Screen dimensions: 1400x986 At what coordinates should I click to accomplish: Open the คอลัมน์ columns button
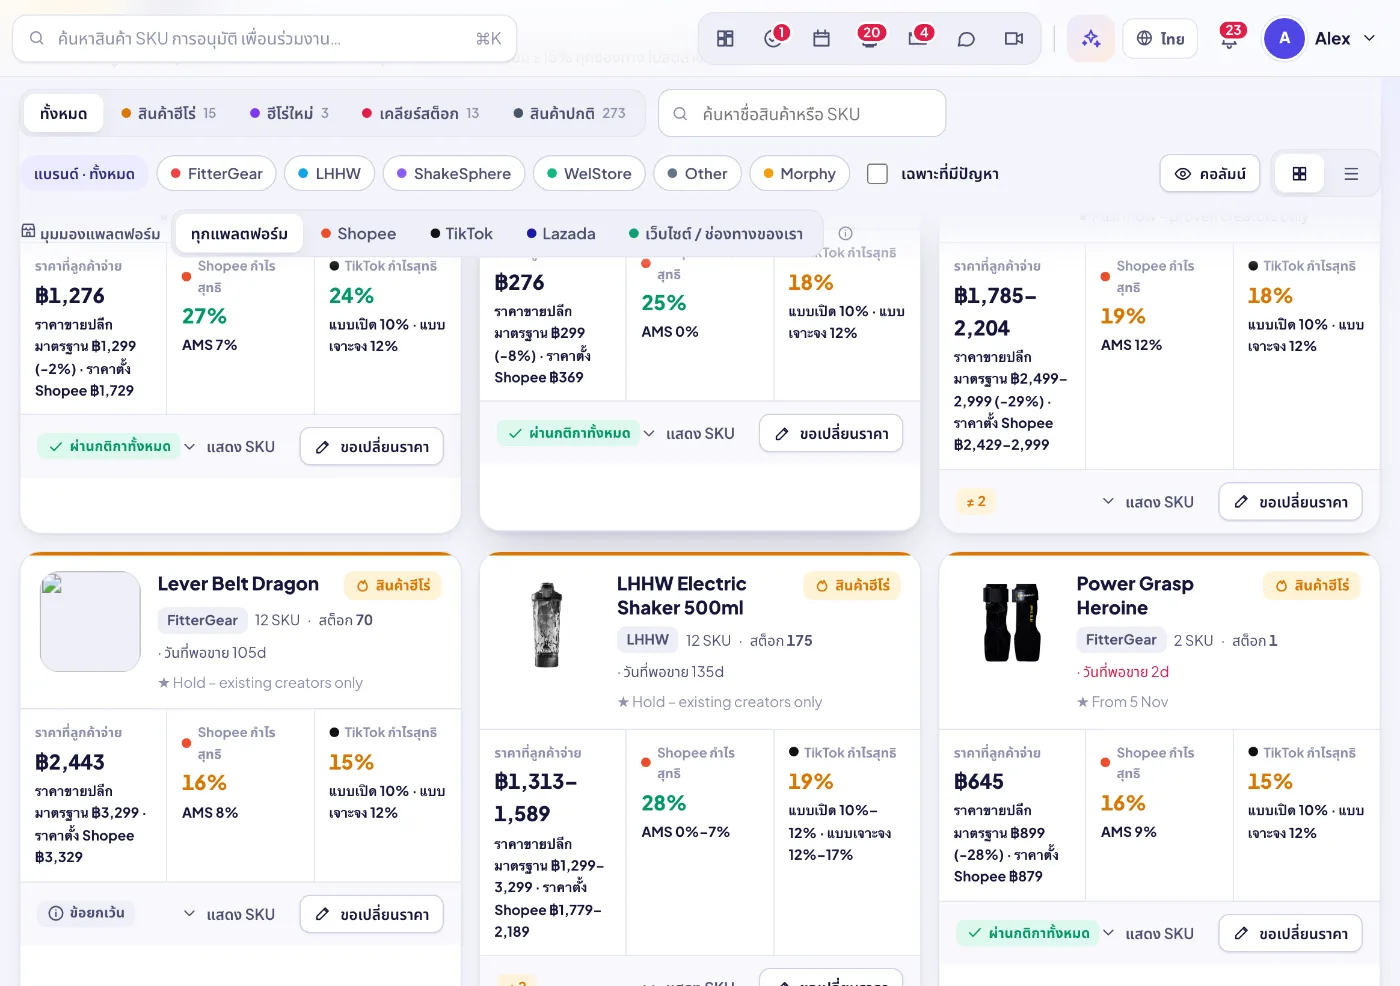(1210, 174)
